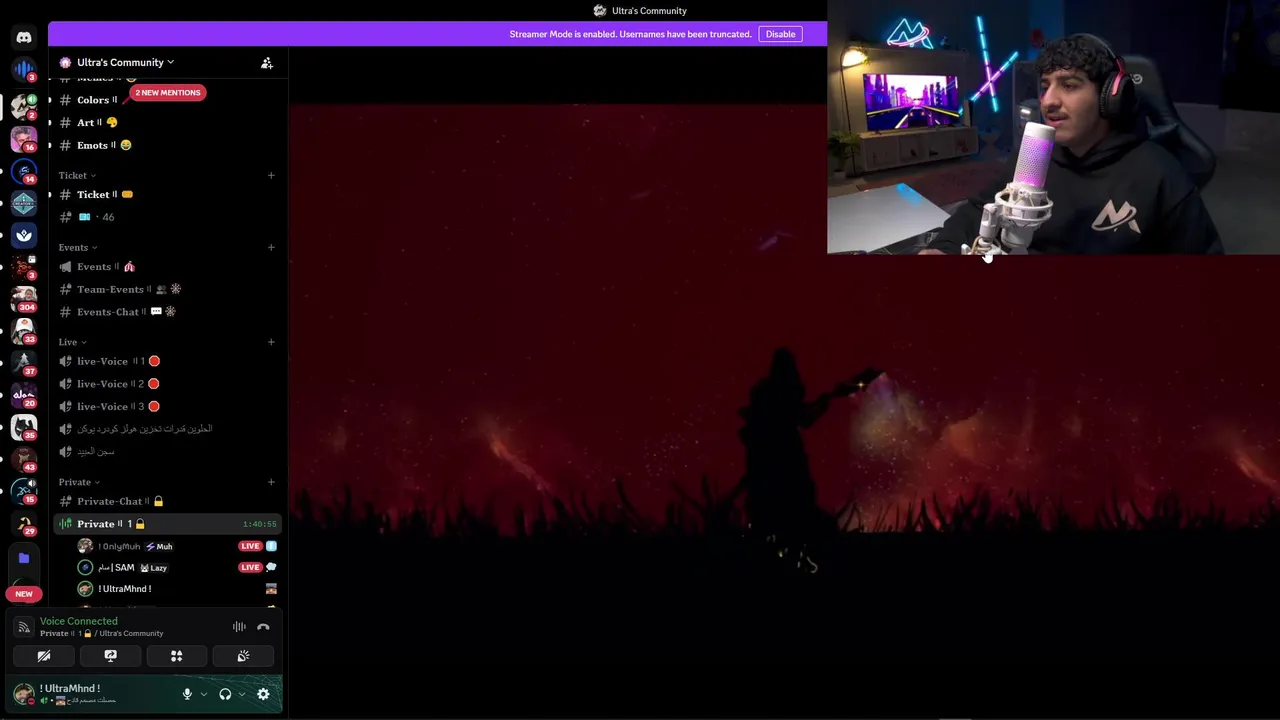The width and height of the screenshot is (1280, 720).
Task: Open headphone output options arrow
Action: [242, 694]
